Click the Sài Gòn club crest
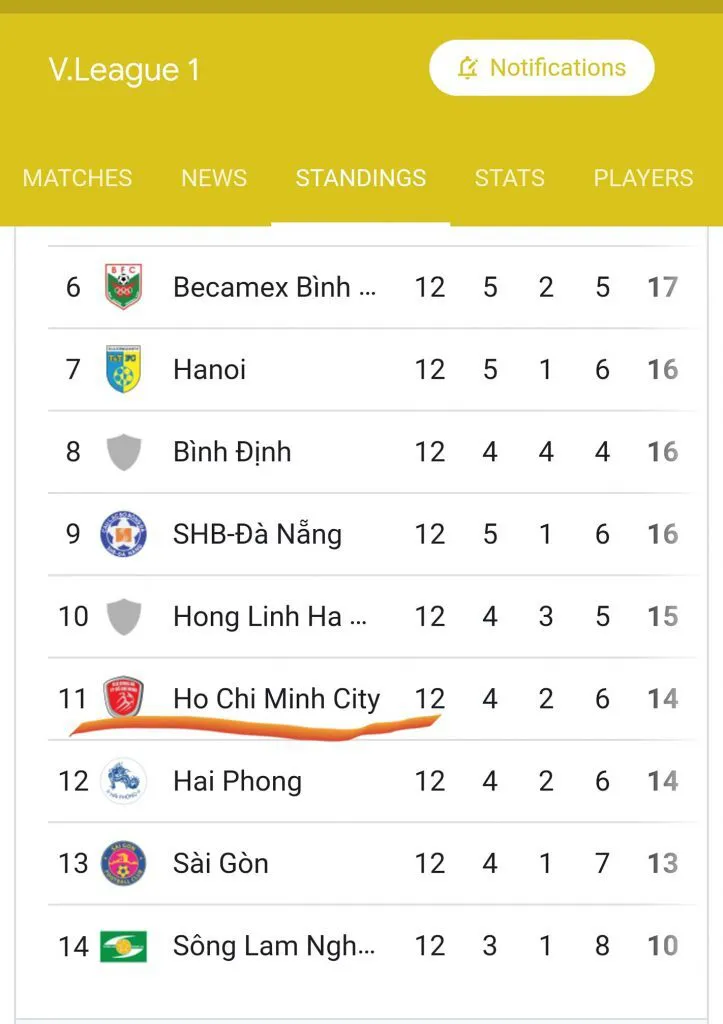The width and height of the screenshot is (723, 1024). click(x=124, y=863)
